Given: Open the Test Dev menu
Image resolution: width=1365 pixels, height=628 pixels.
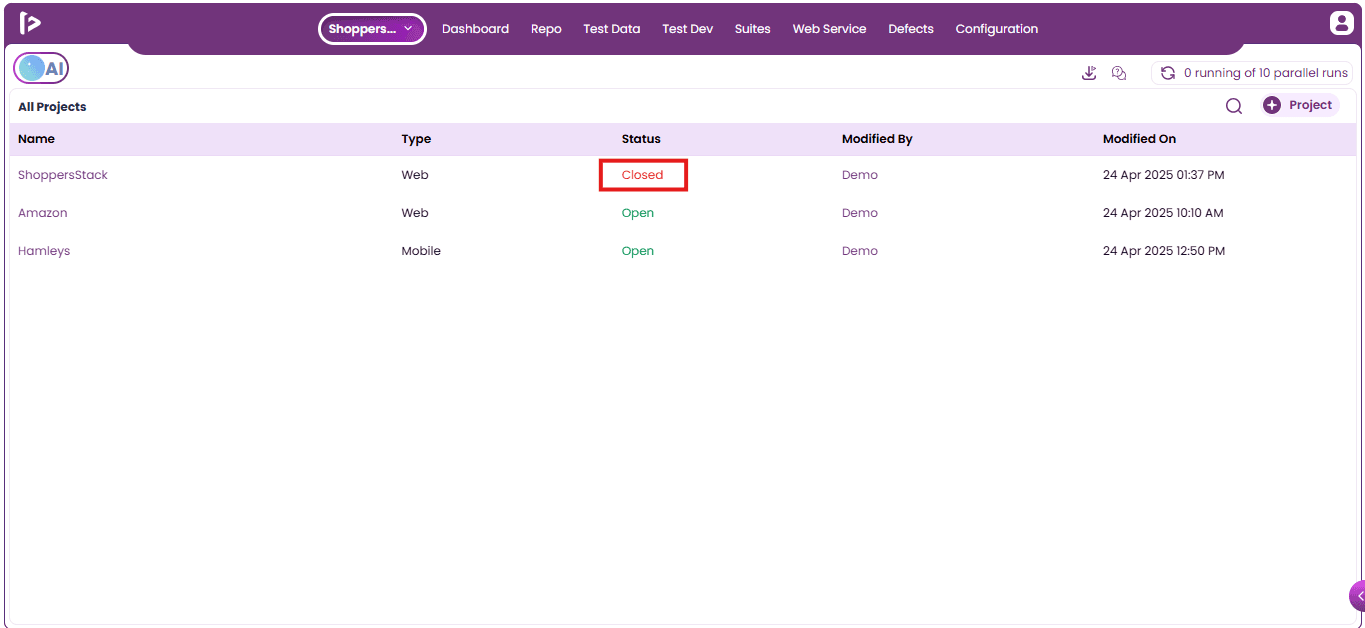Looking at the screenshot, I should (687, 29).
